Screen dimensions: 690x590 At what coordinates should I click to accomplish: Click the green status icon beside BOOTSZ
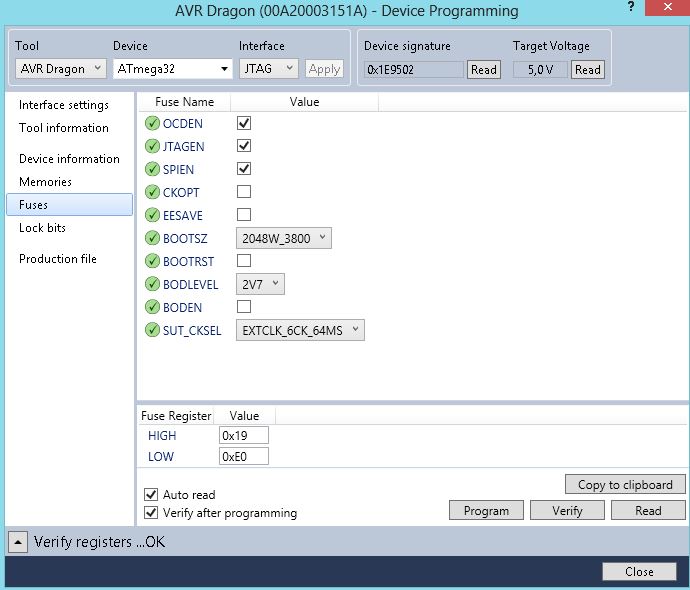152,238
